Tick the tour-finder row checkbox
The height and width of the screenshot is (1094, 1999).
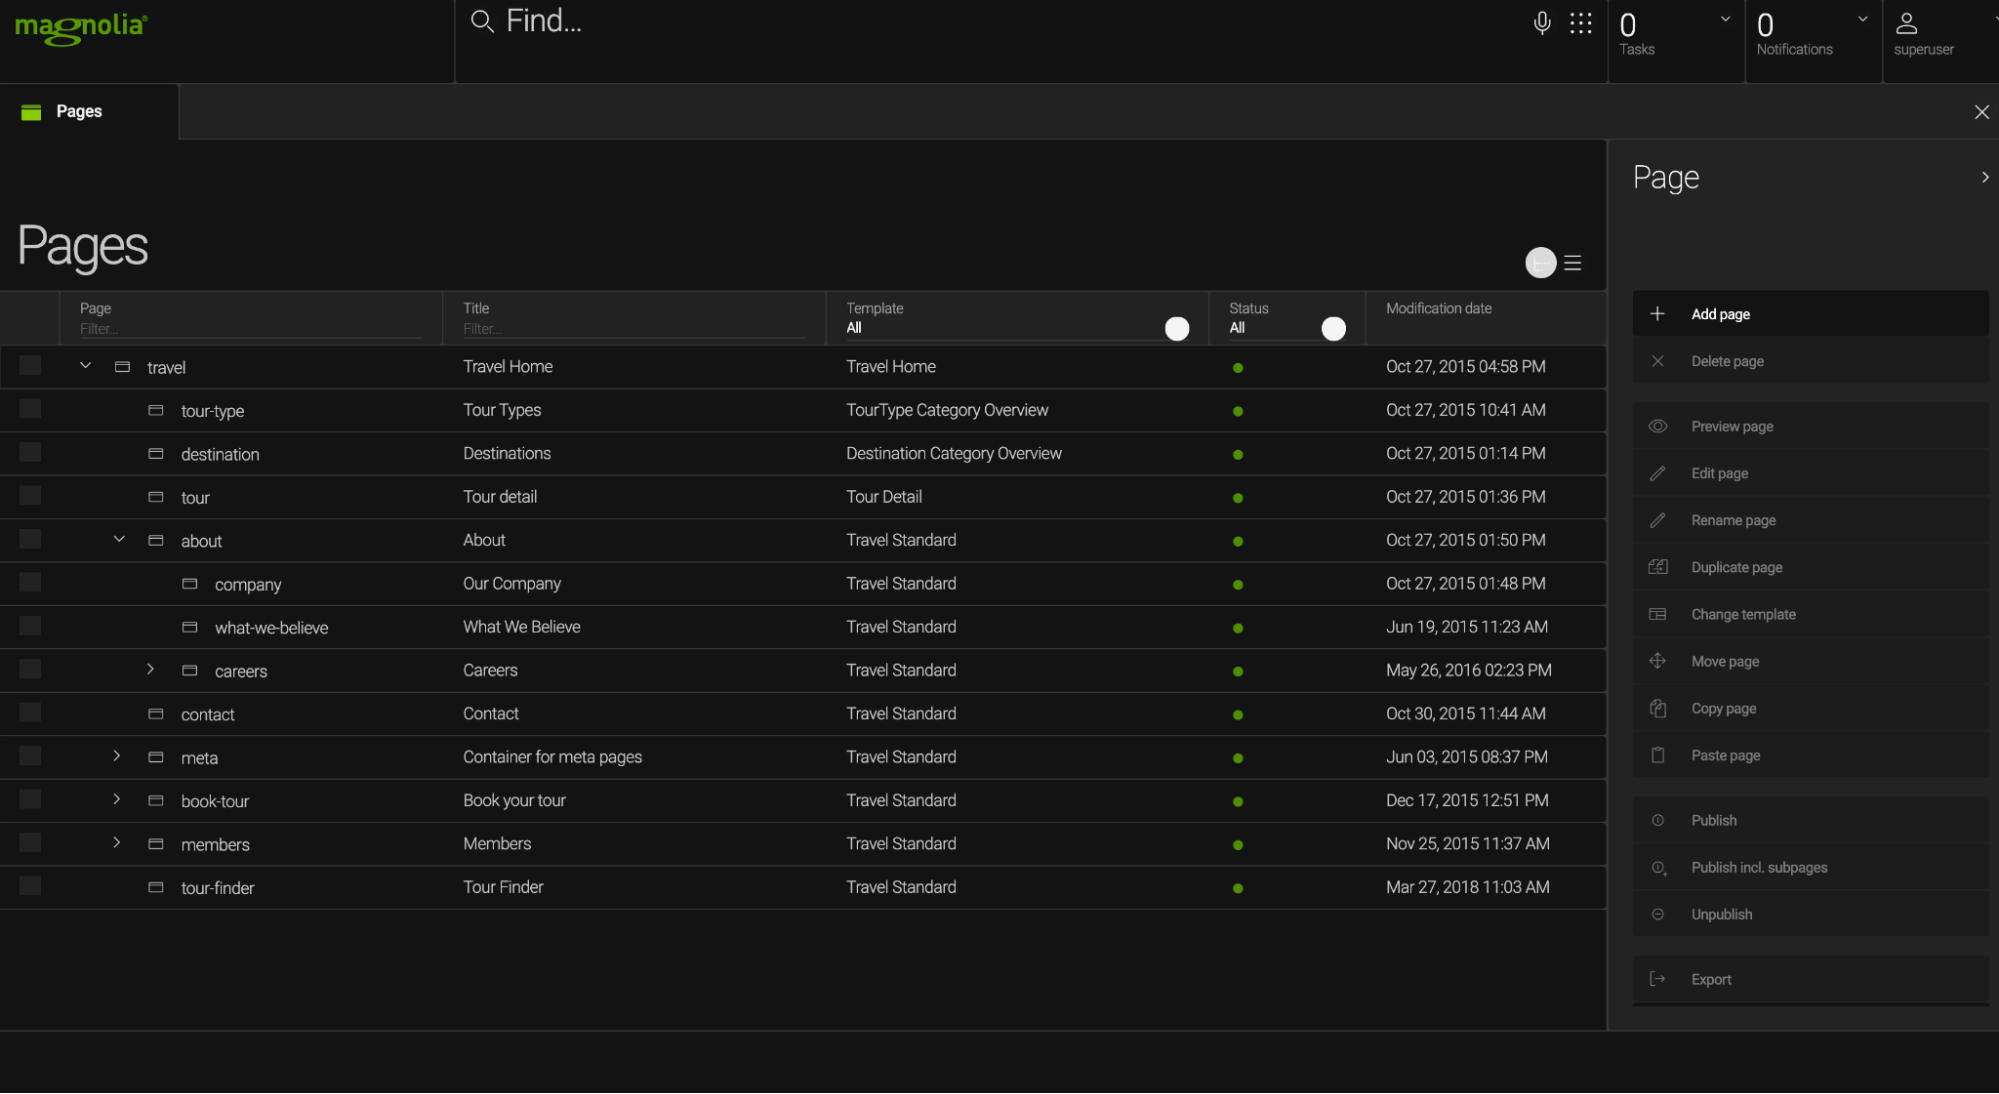point(30,886)
